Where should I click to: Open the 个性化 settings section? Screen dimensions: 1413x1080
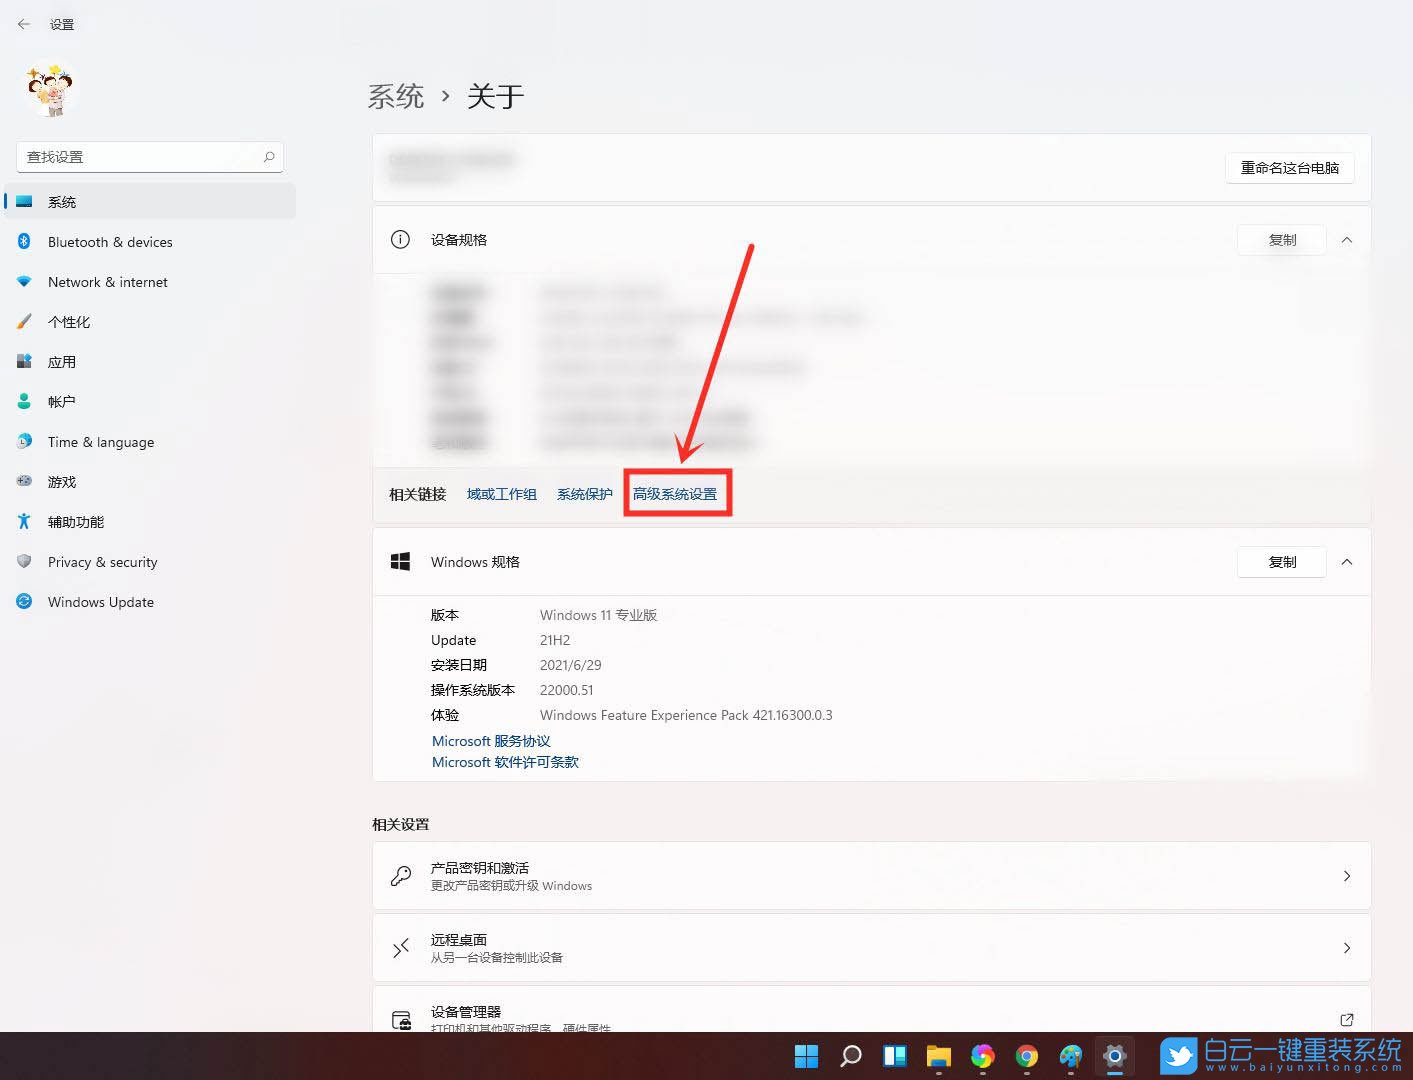pyautogui.click(x=69, y=321)
